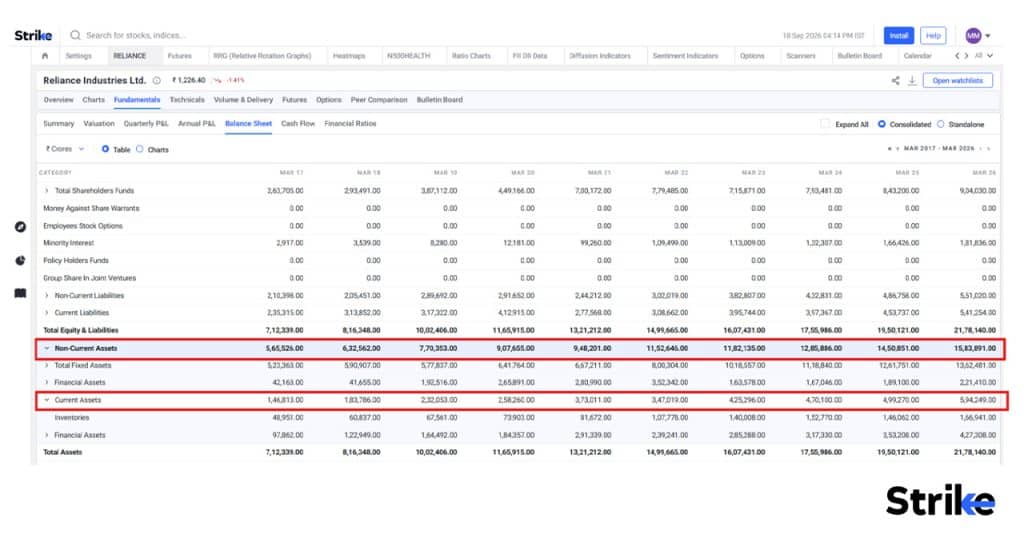Expand Financial Assets under Current Assets
This screenshot has height=542, width=1024.
pos(46,436)
